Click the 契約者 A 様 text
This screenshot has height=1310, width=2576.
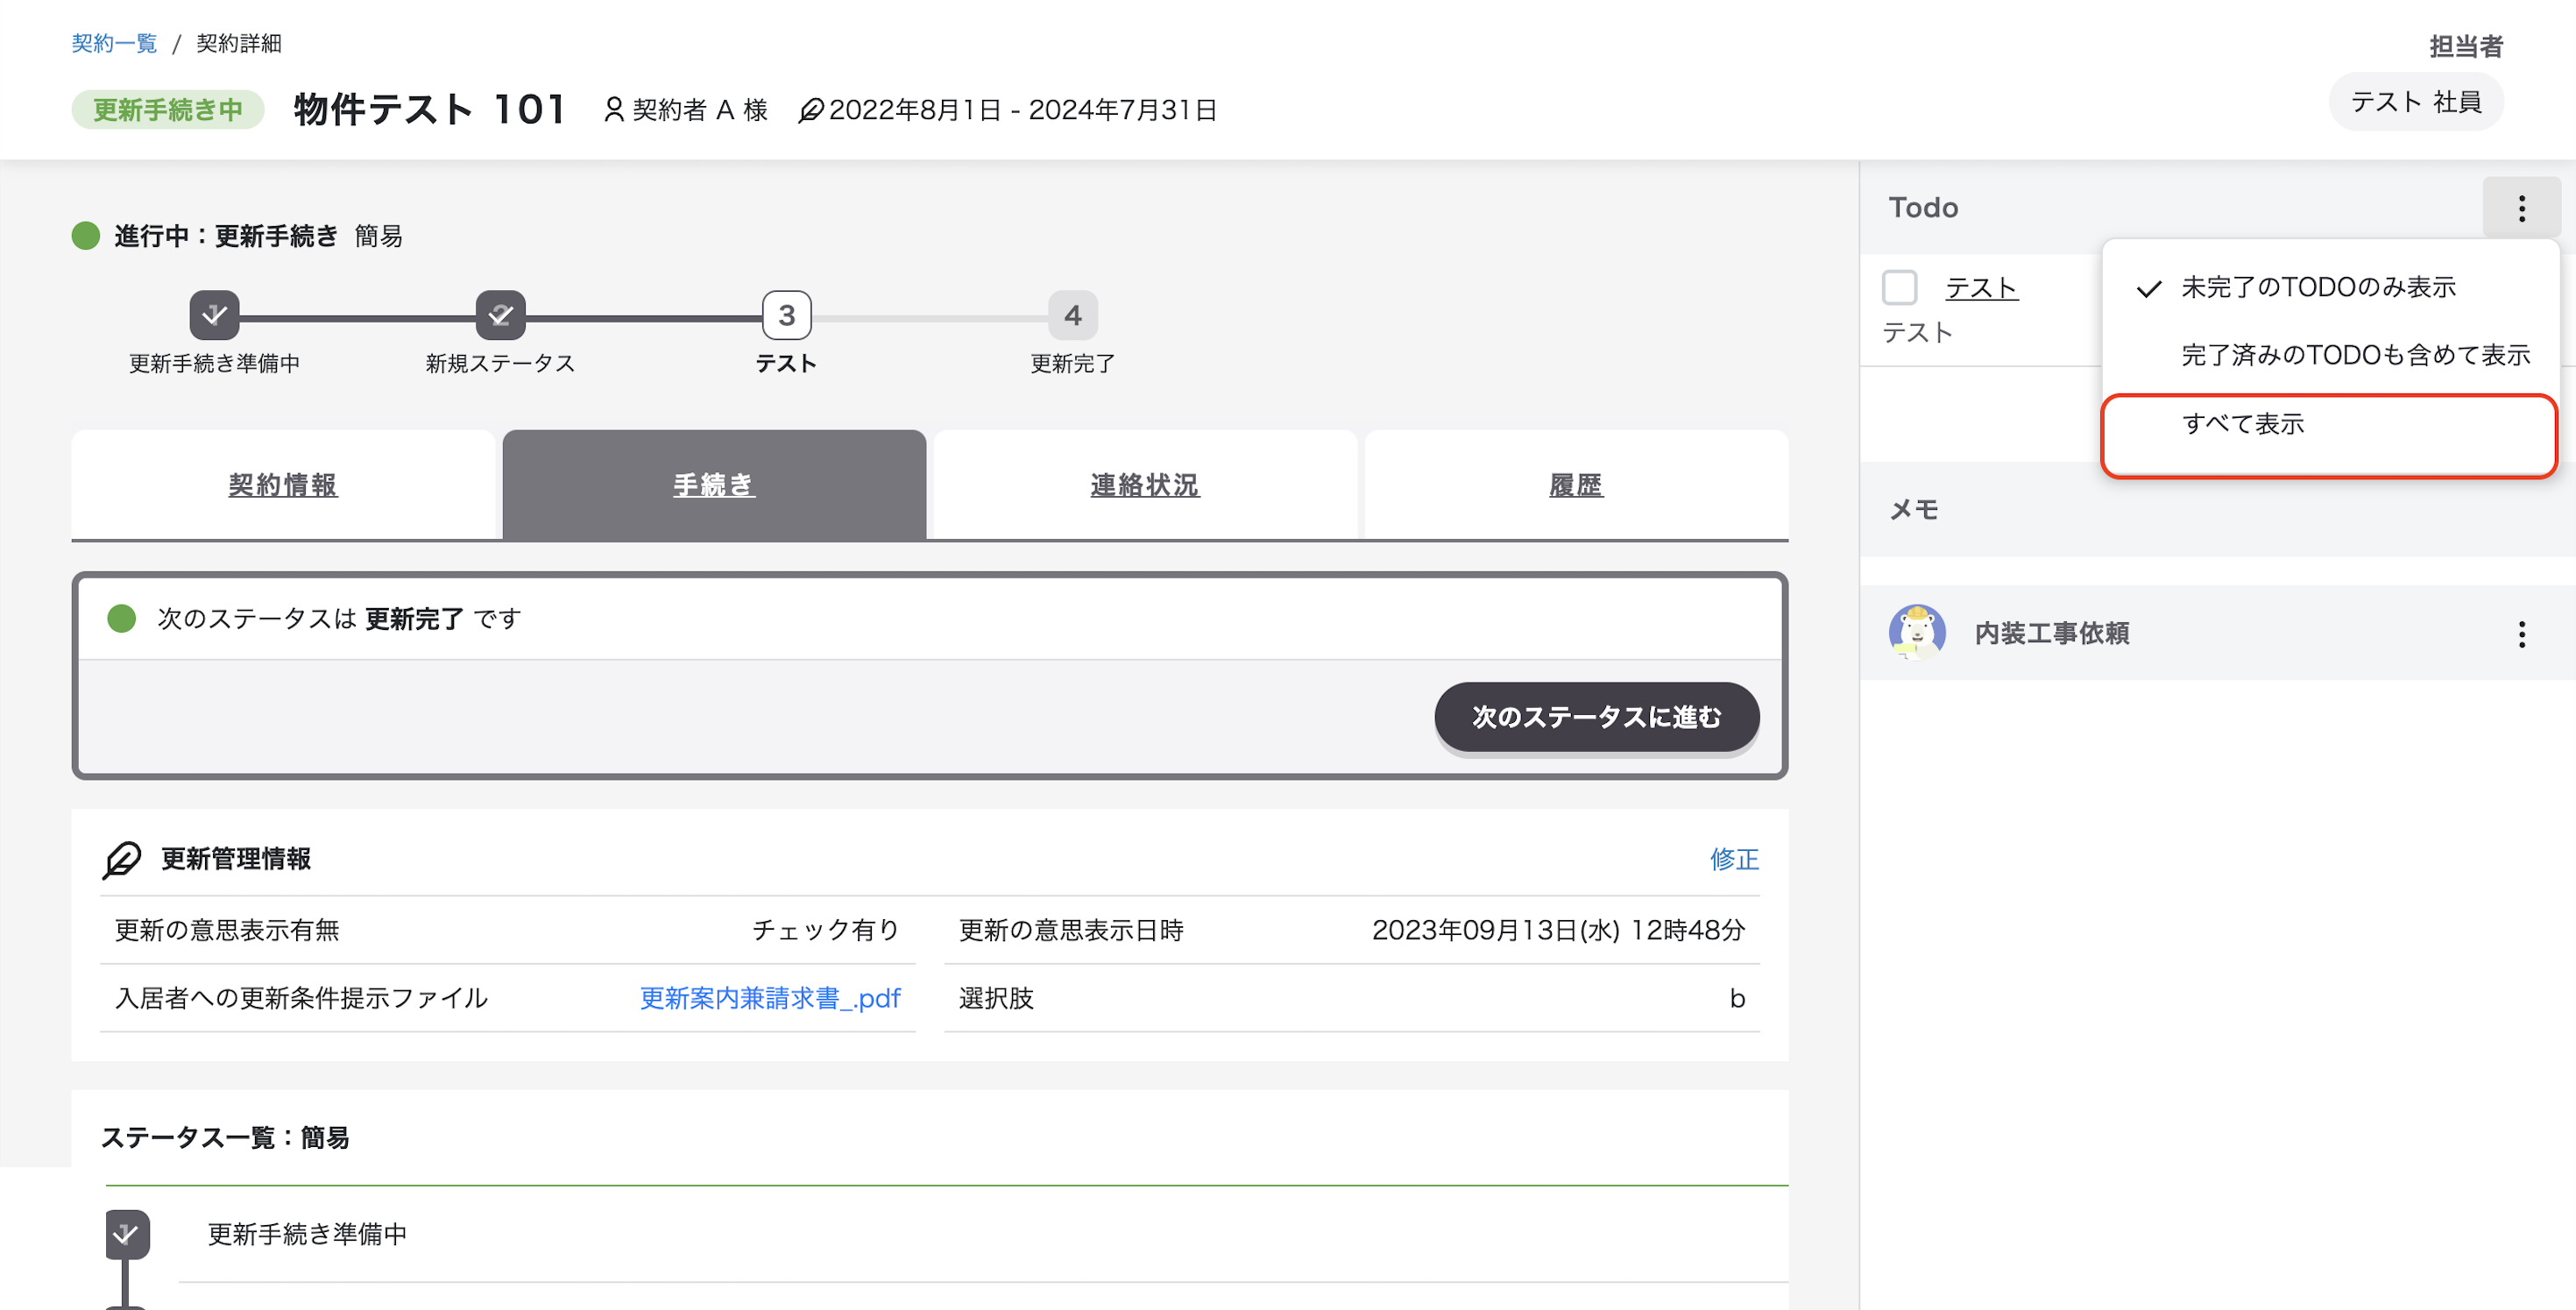(700, 110)
